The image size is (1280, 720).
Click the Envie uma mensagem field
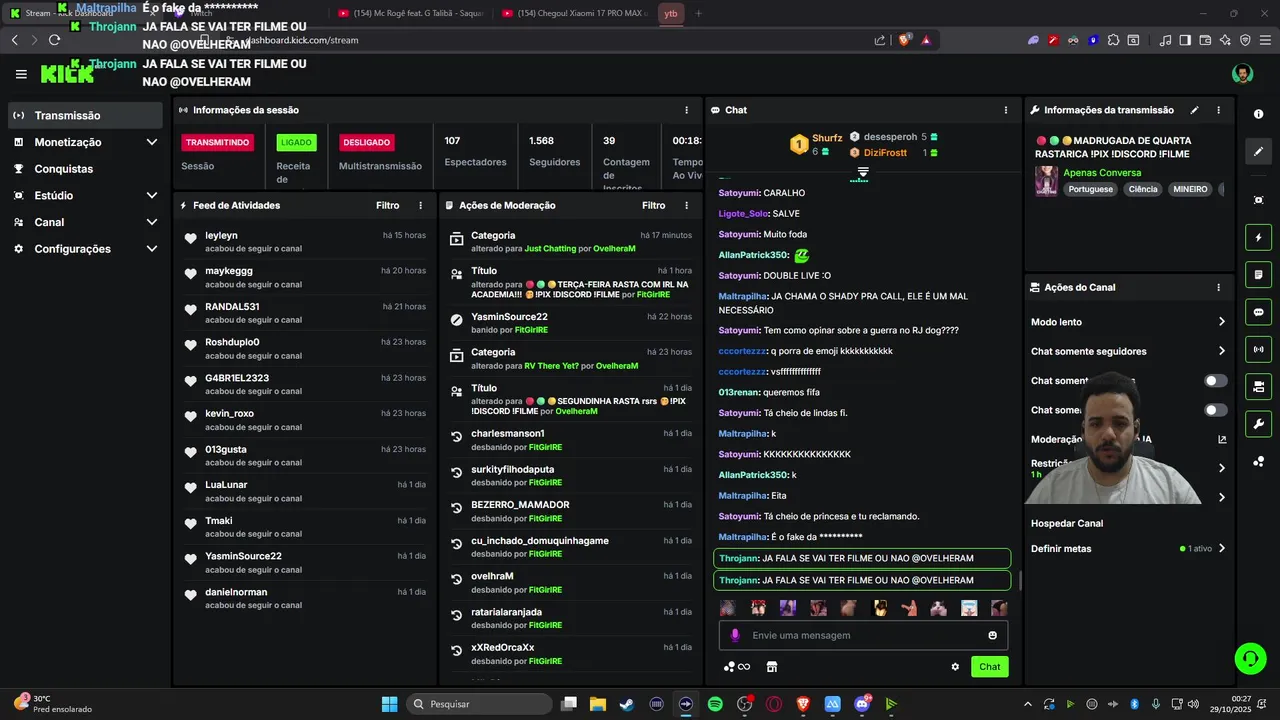[863, 635]
